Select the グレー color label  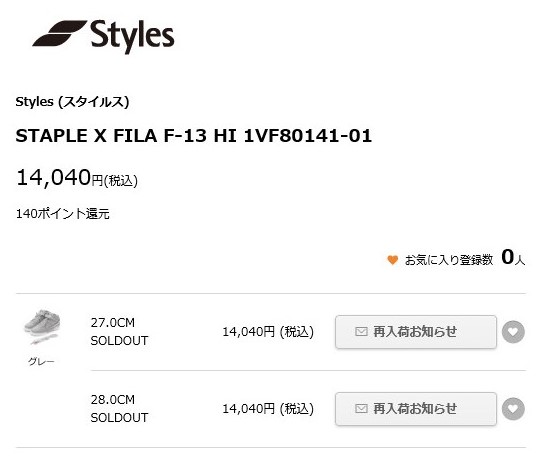point(41,362)
